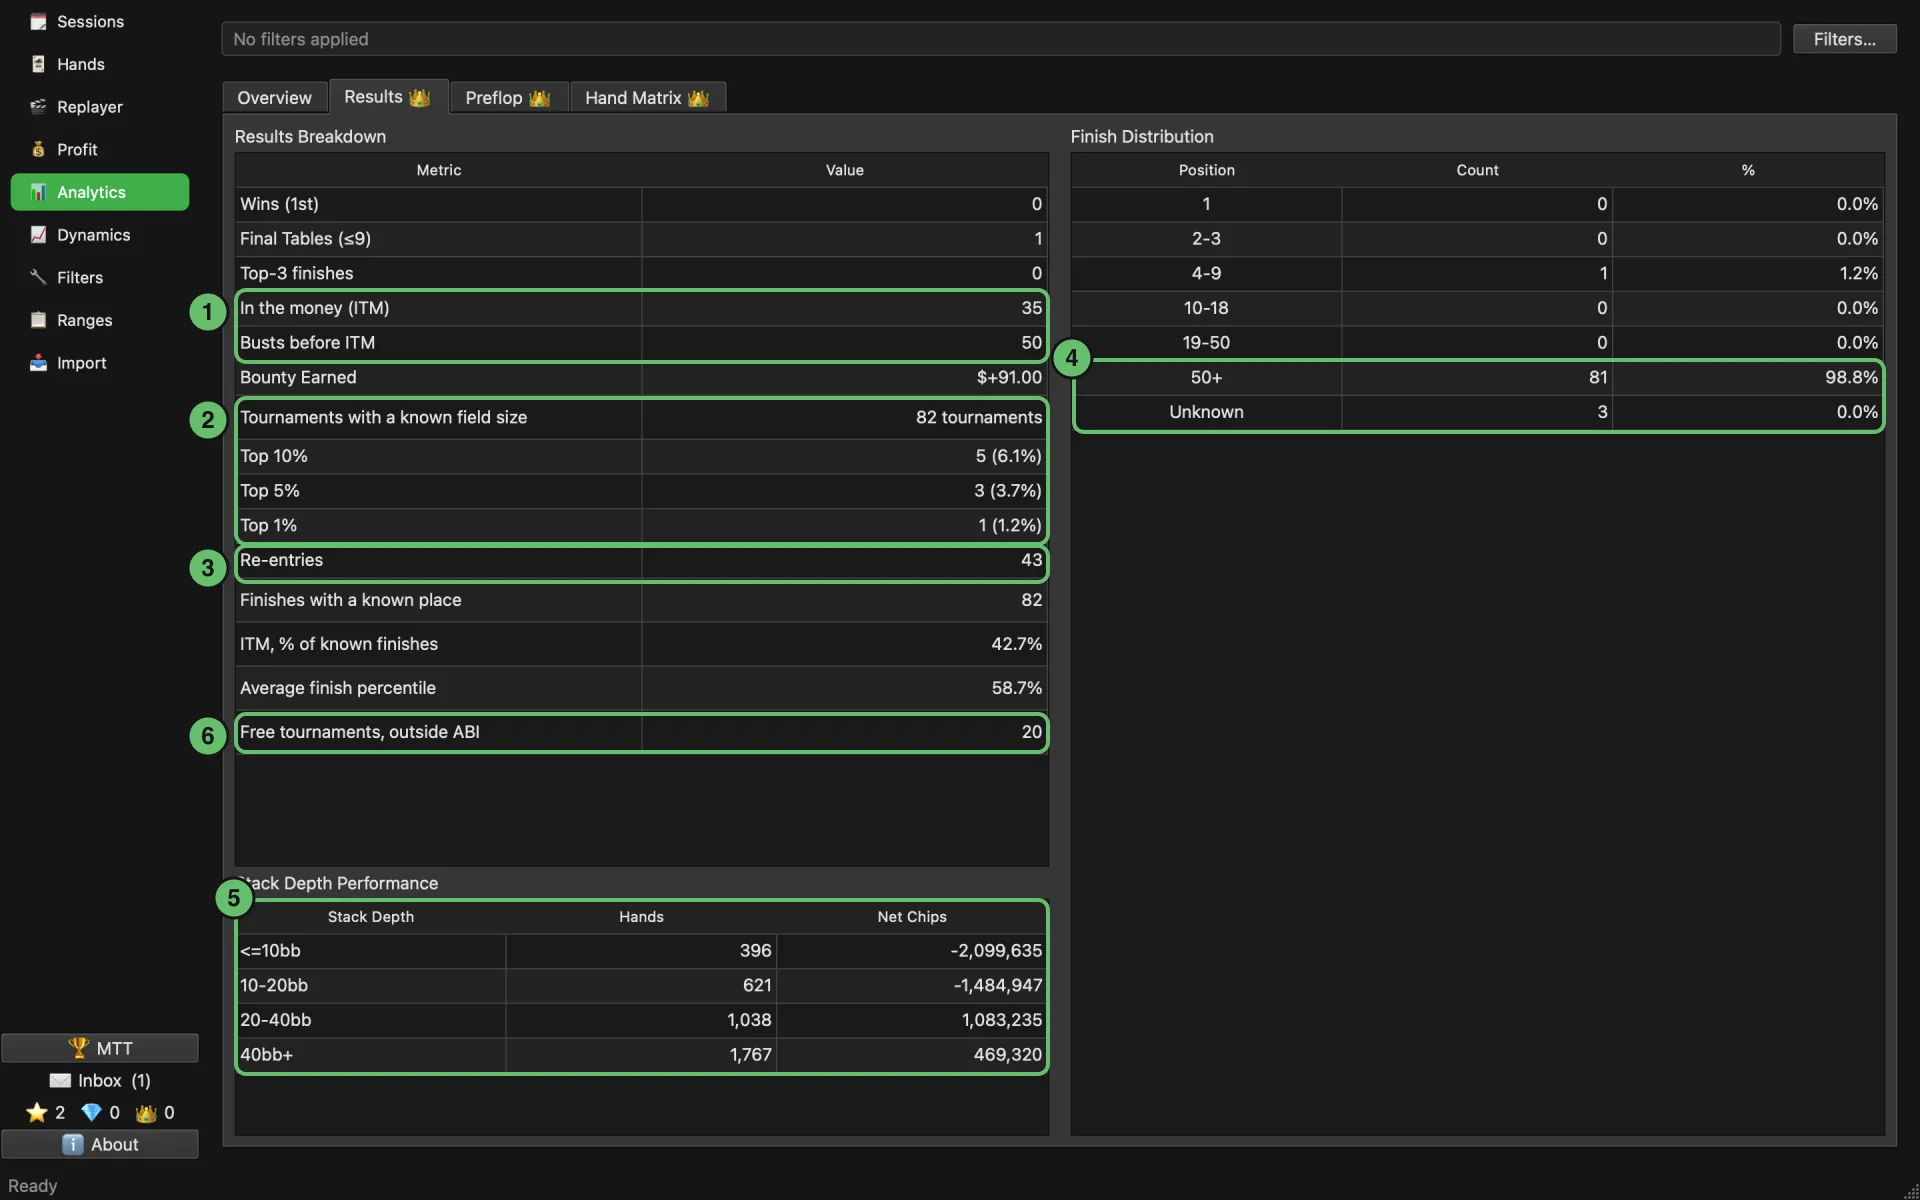Click the Bounty Earned $+91.00 value
Viewport: 1920px width, 1200px height.
(x=1009, y=377)
